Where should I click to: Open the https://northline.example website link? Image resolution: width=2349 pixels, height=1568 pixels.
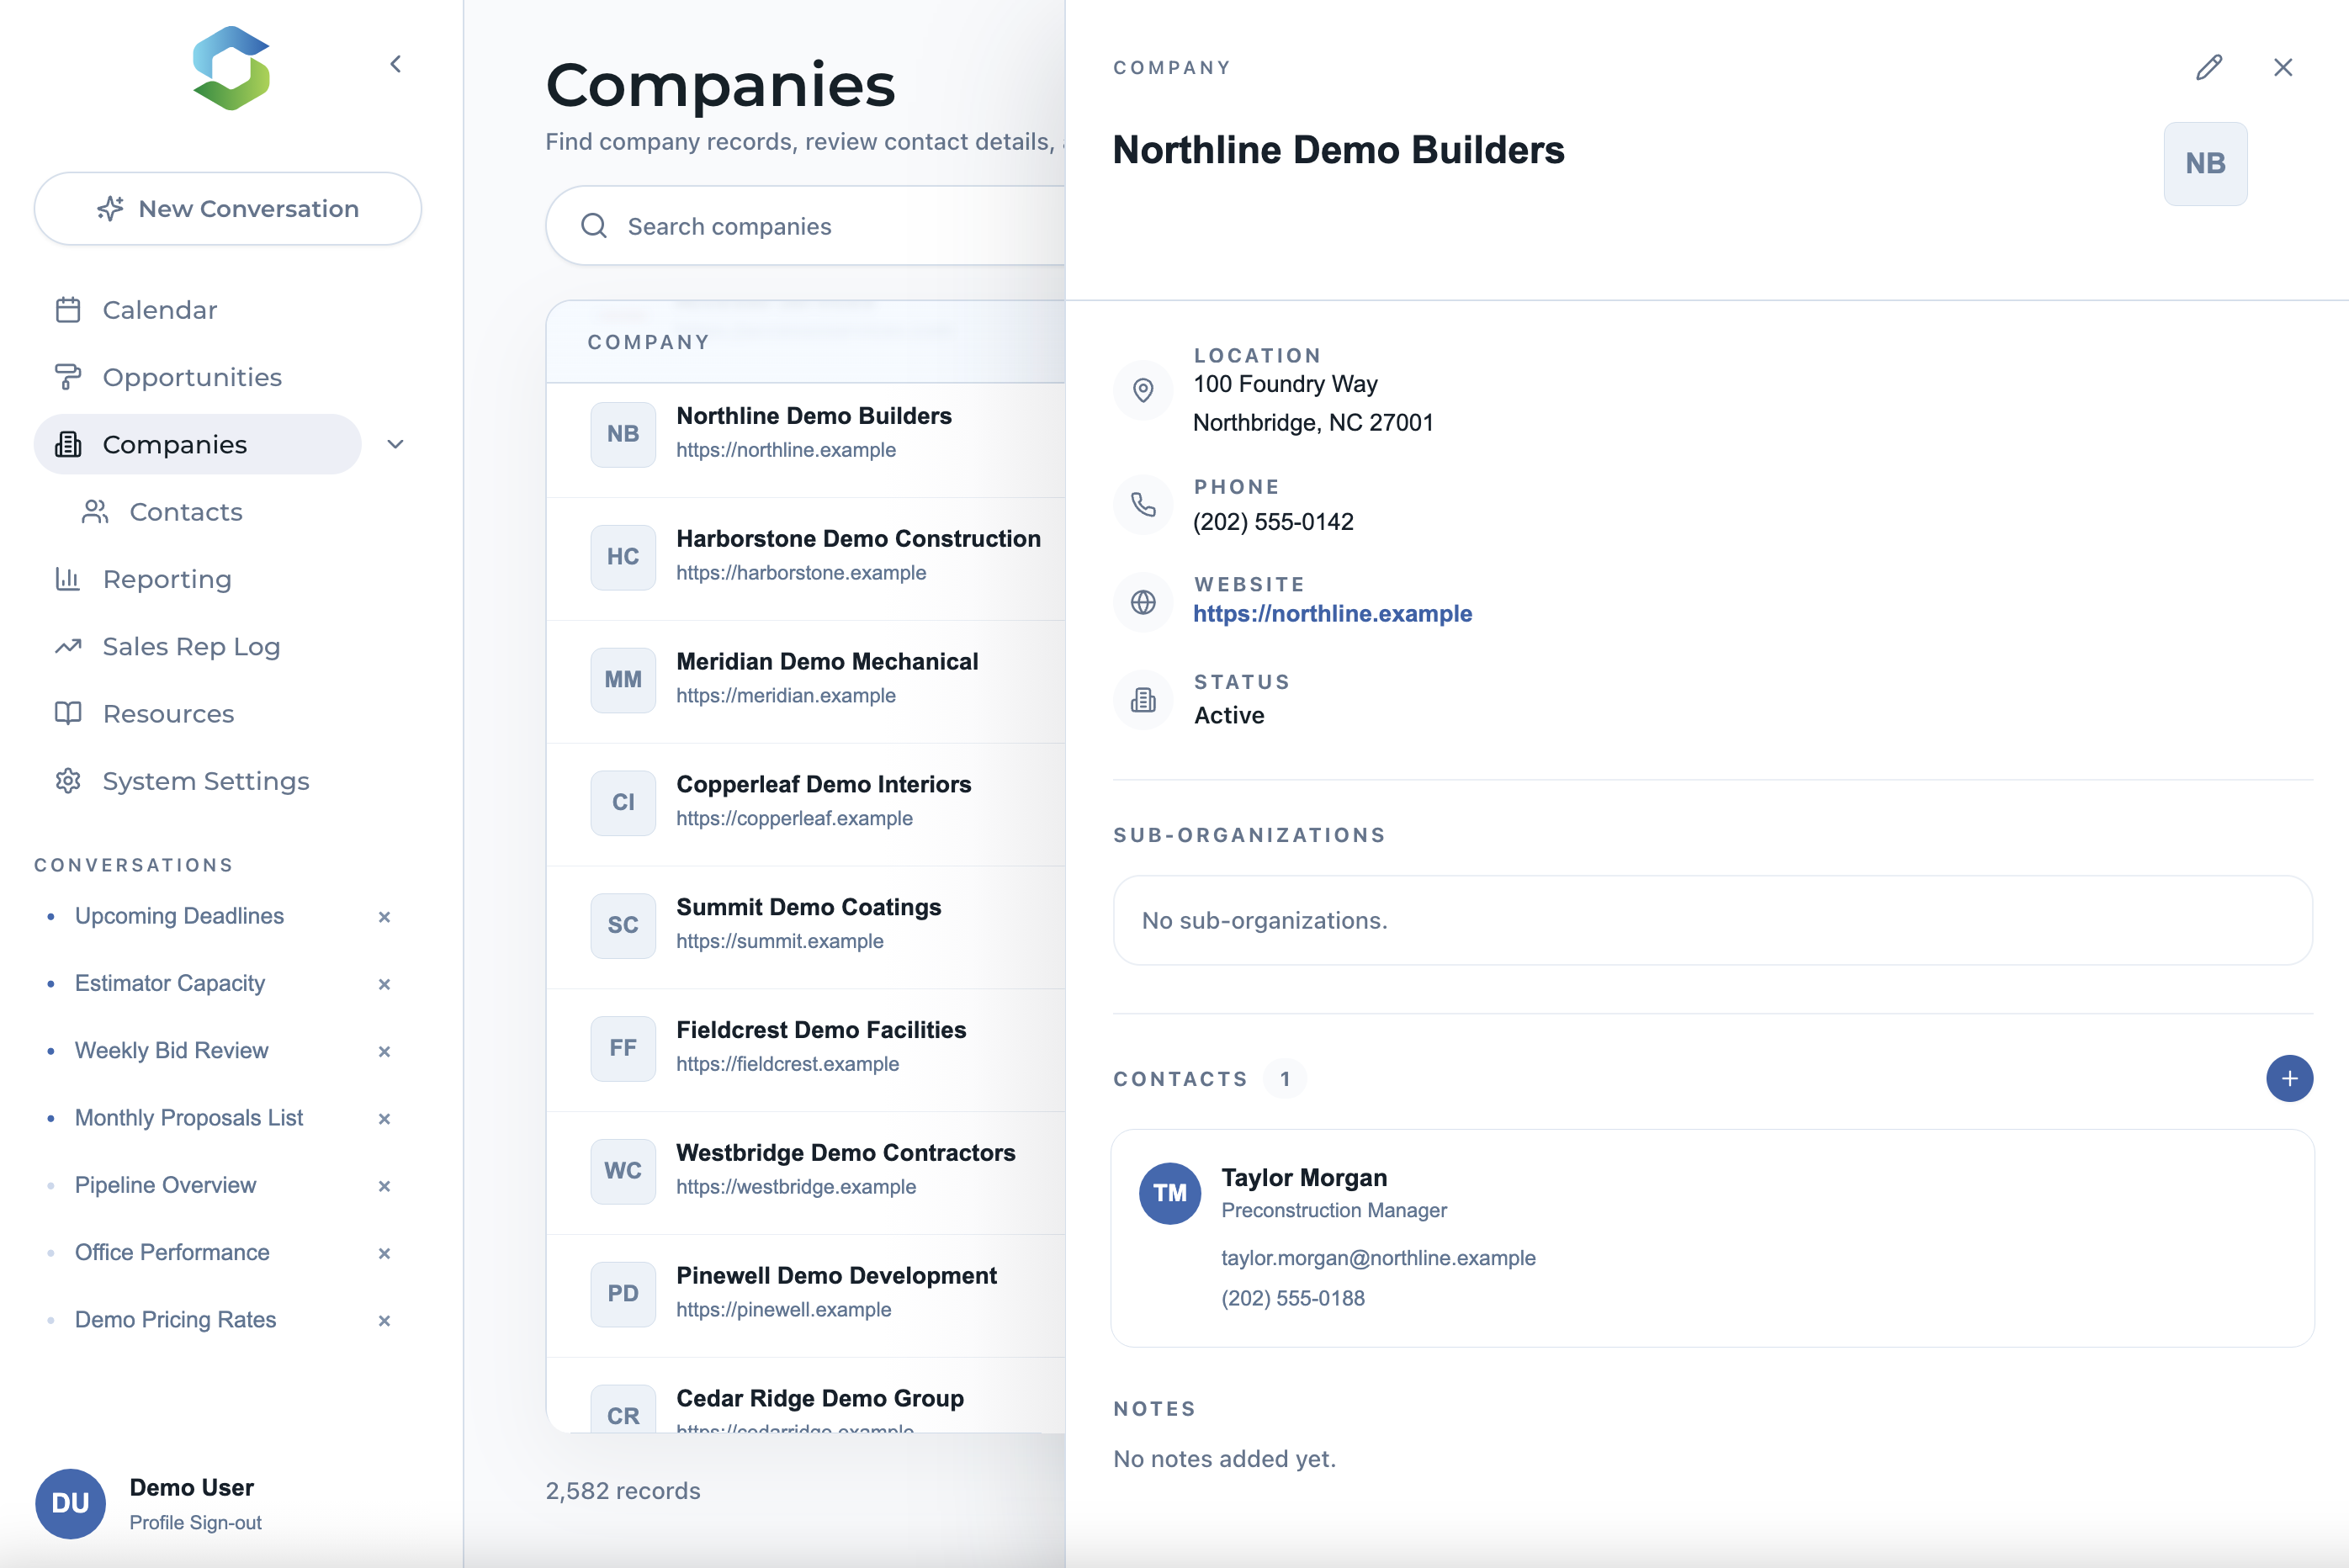(1332, 613)
